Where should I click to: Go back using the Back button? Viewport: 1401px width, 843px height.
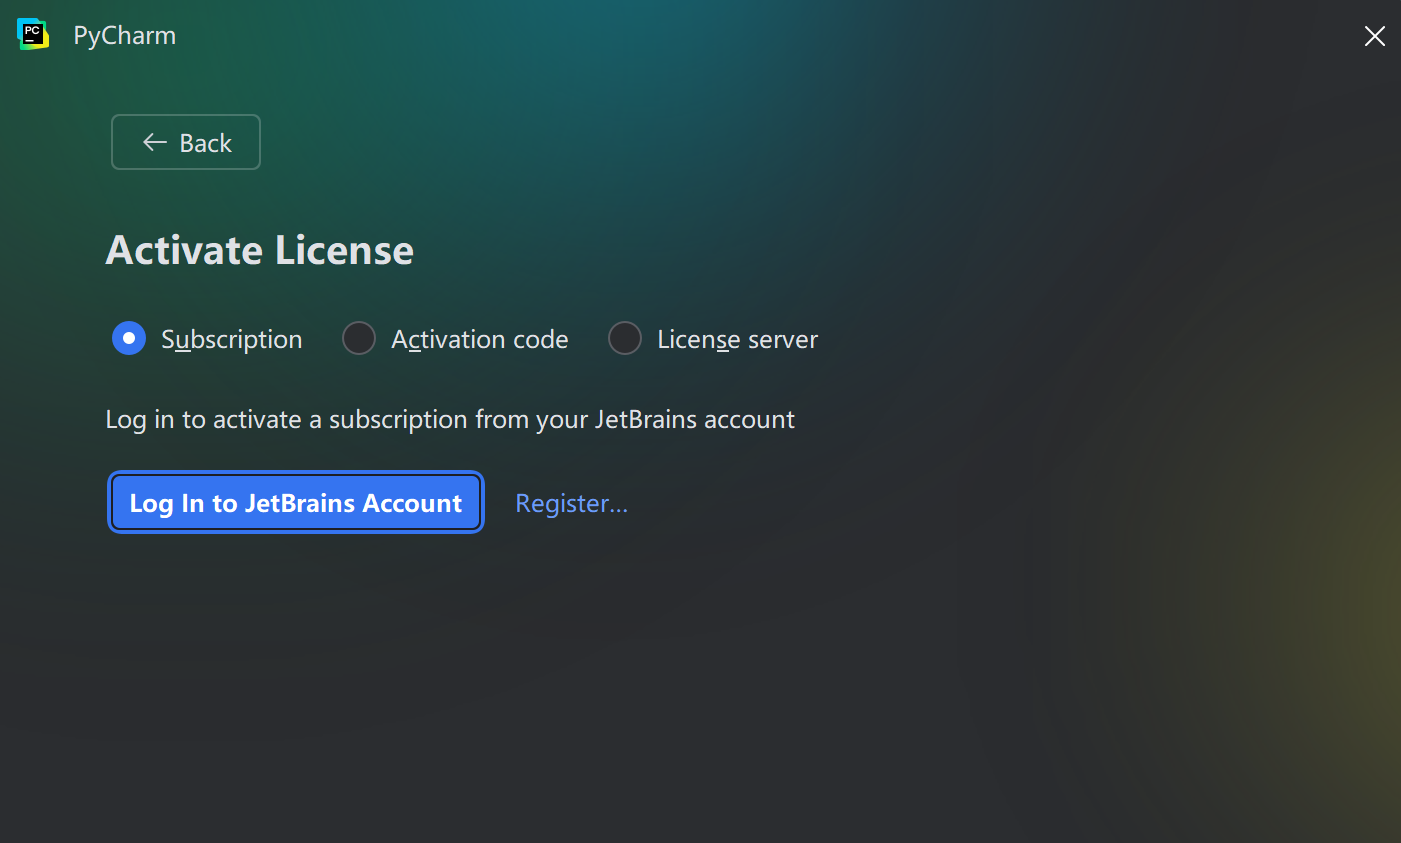pyautogui.click(x=186, y=142)
